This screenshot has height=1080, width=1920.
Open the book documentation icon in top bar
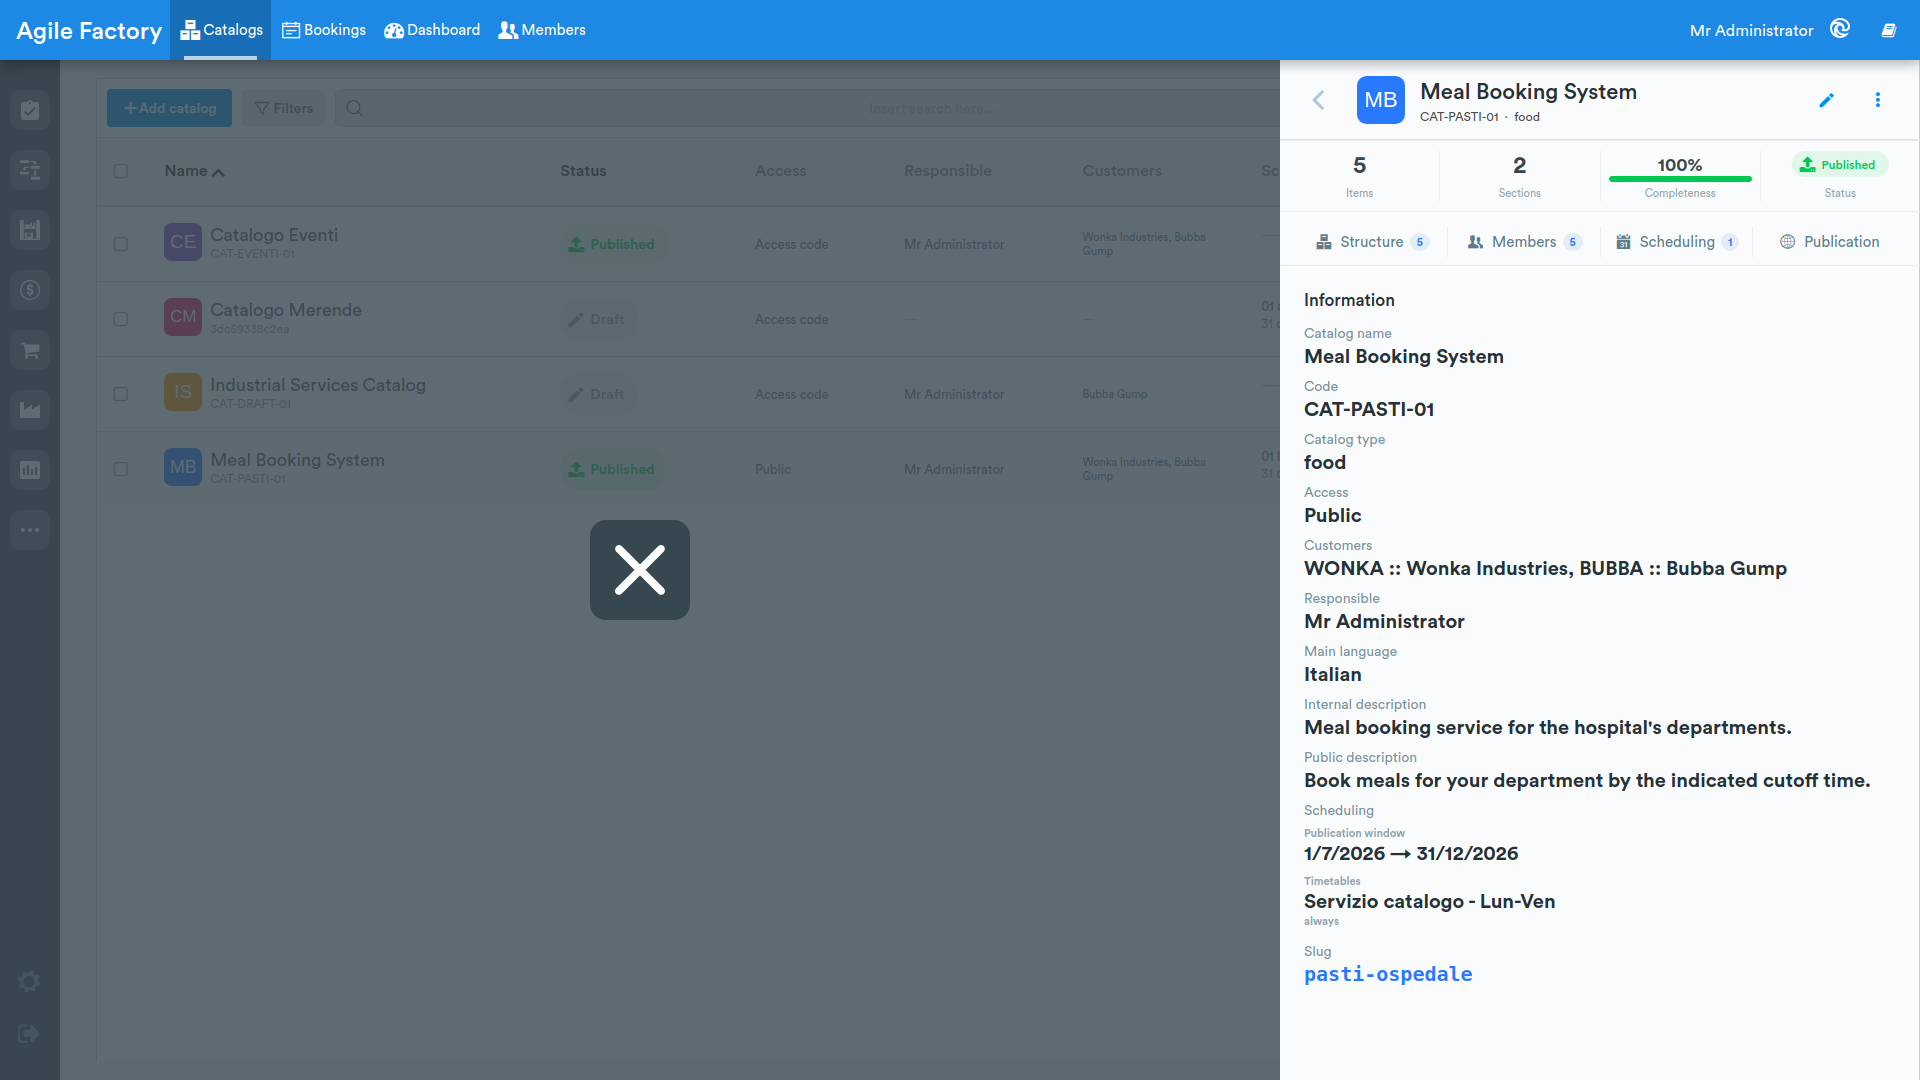1889,30
